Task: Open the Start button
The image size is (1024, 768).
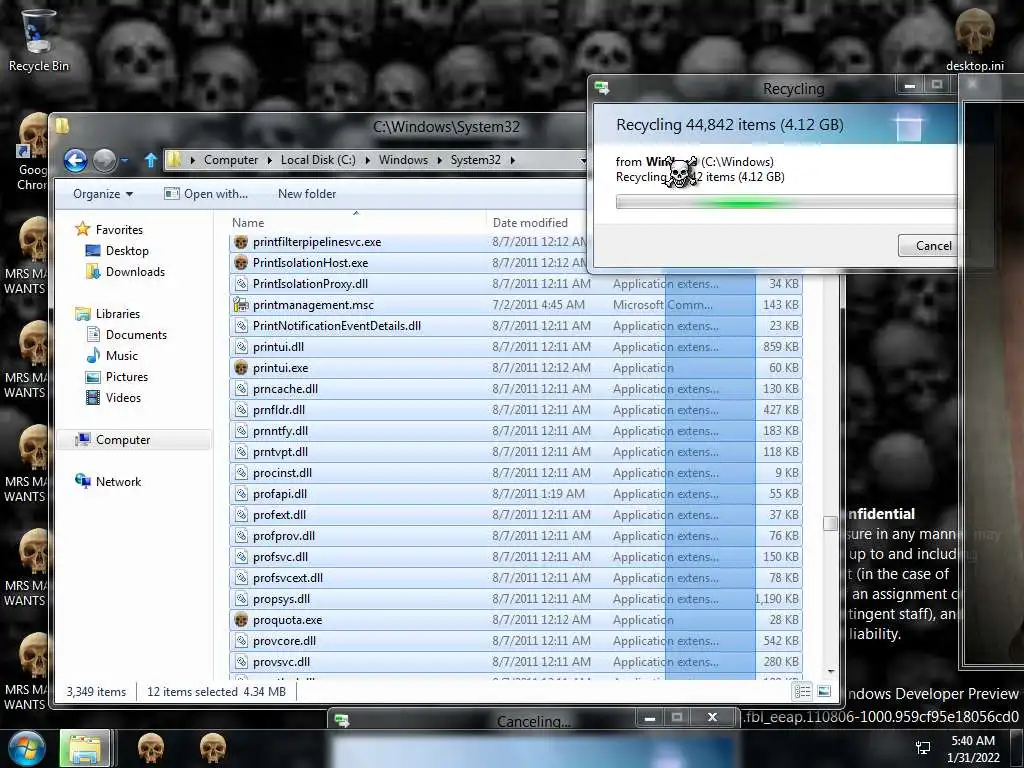Action: (x=27, y=748)
